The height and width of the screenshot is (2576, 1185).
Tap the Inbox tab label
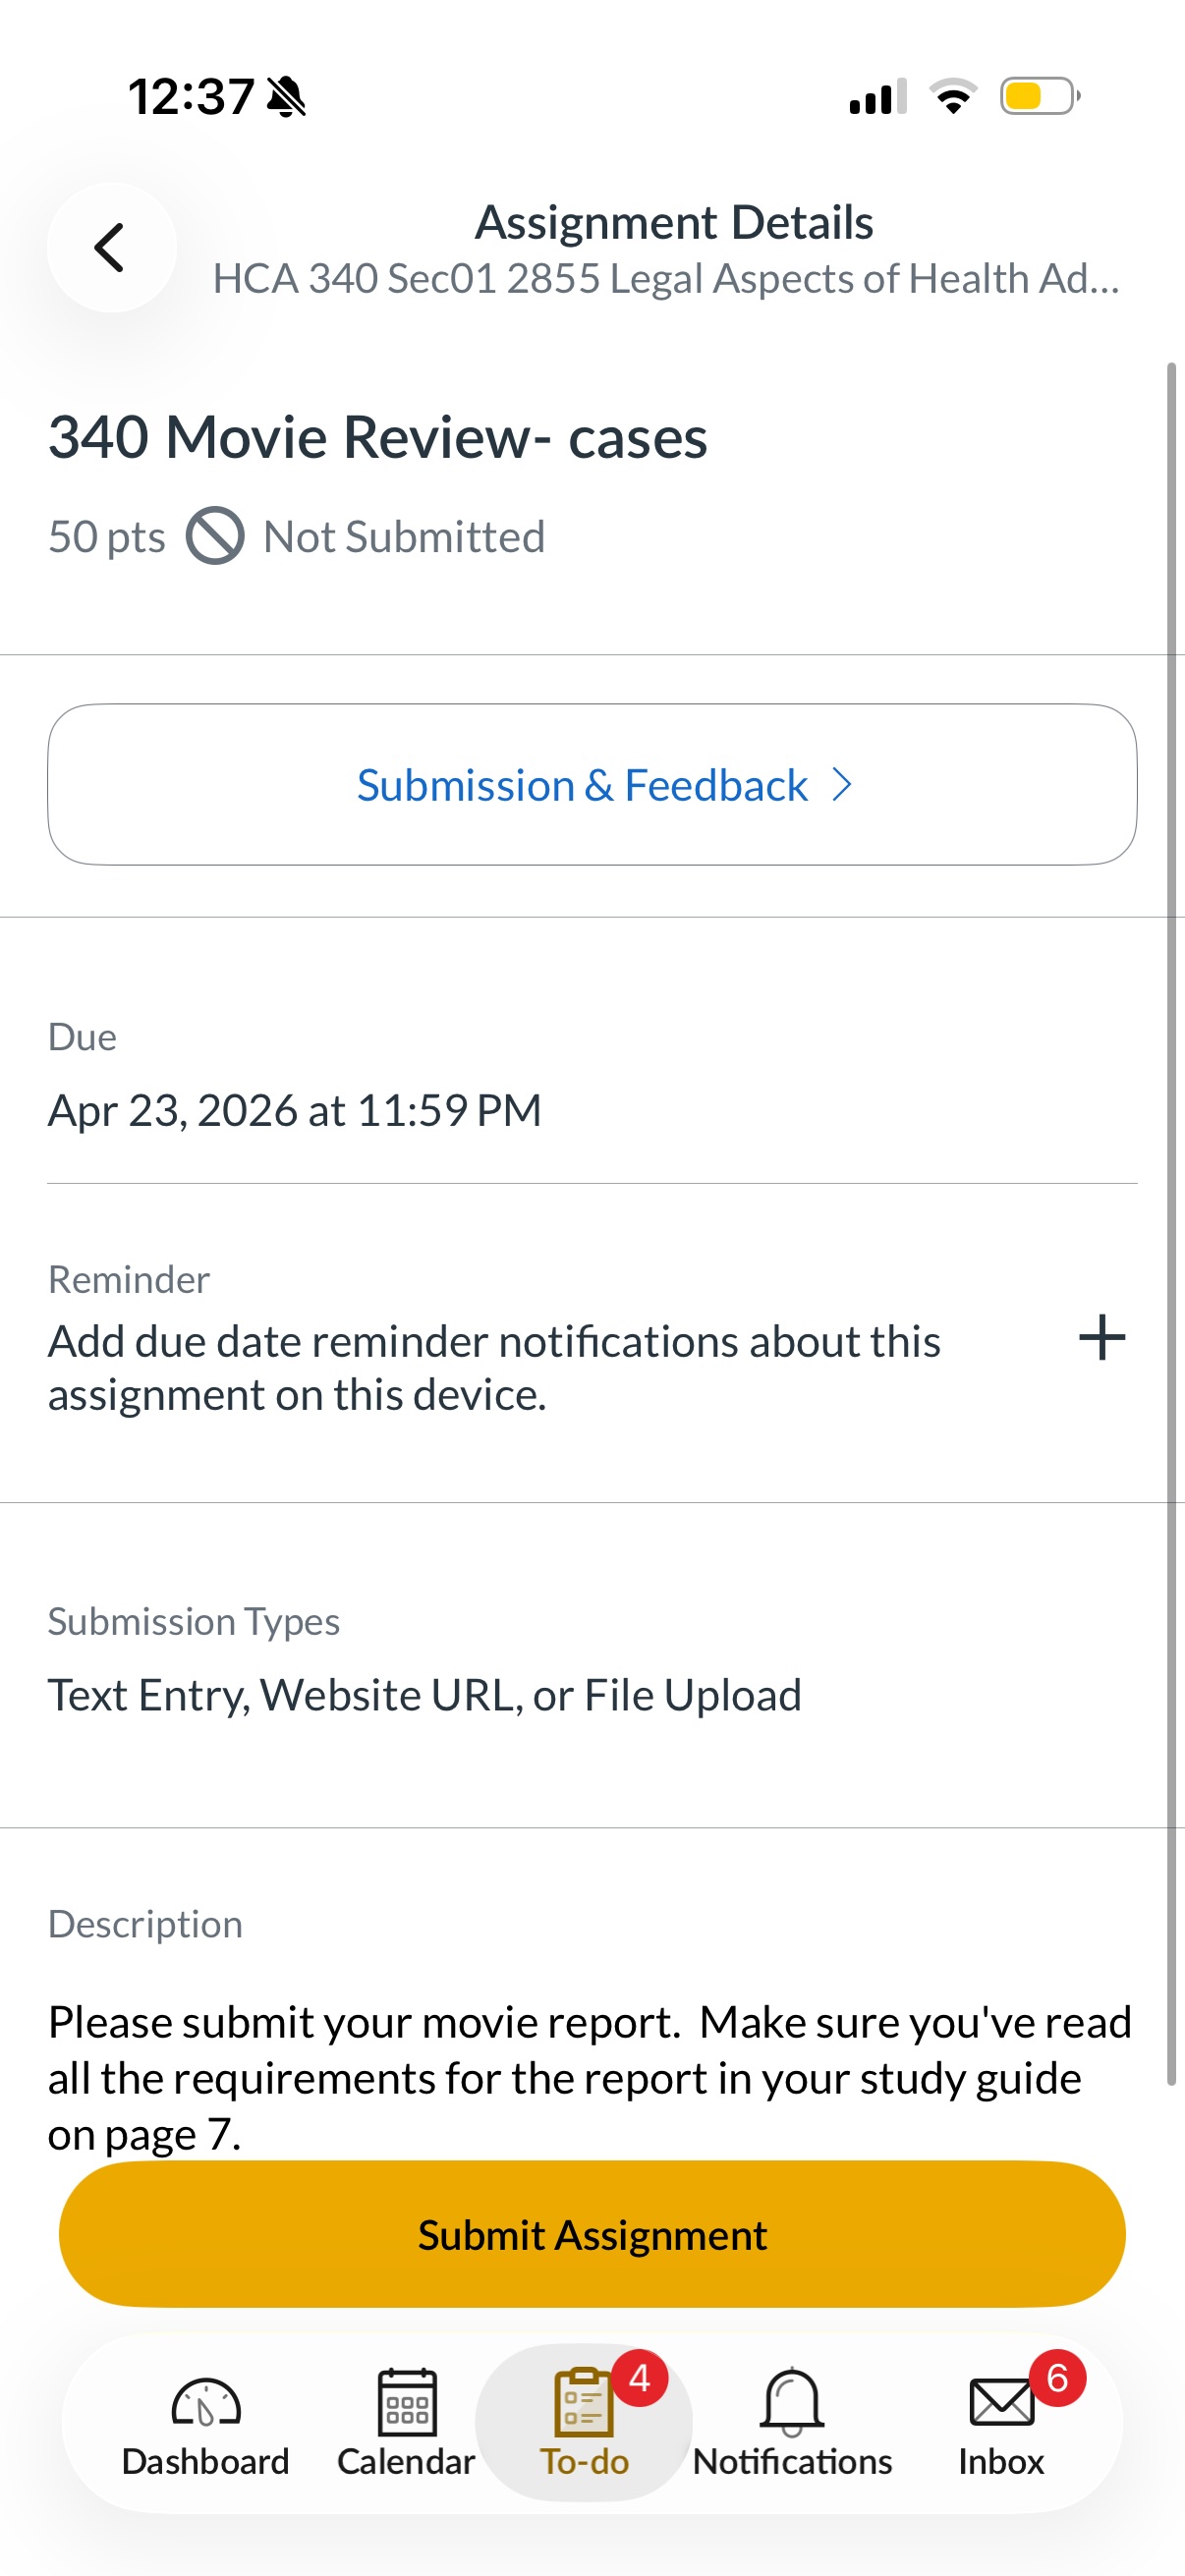[1001, 2462]
